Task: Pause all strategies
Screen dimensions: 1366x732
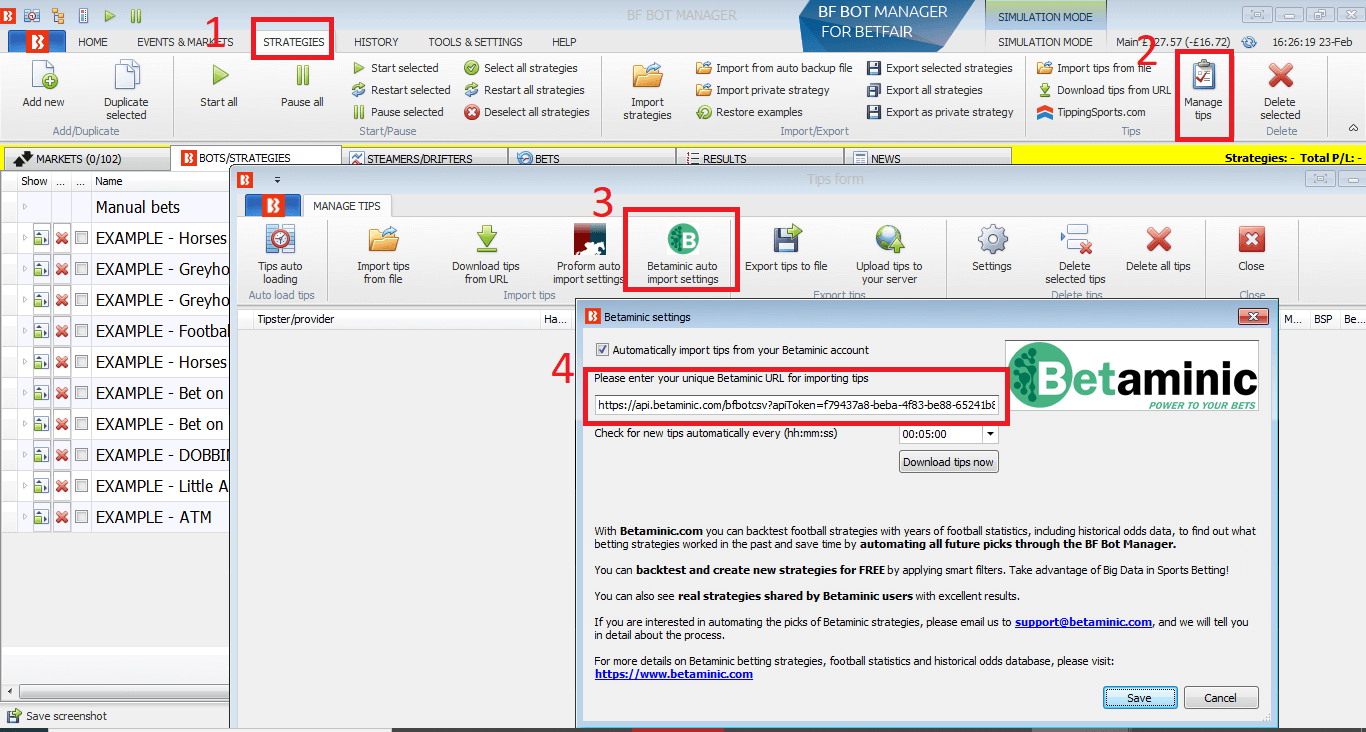Action: pyautogui.click(x=302, y=76)
